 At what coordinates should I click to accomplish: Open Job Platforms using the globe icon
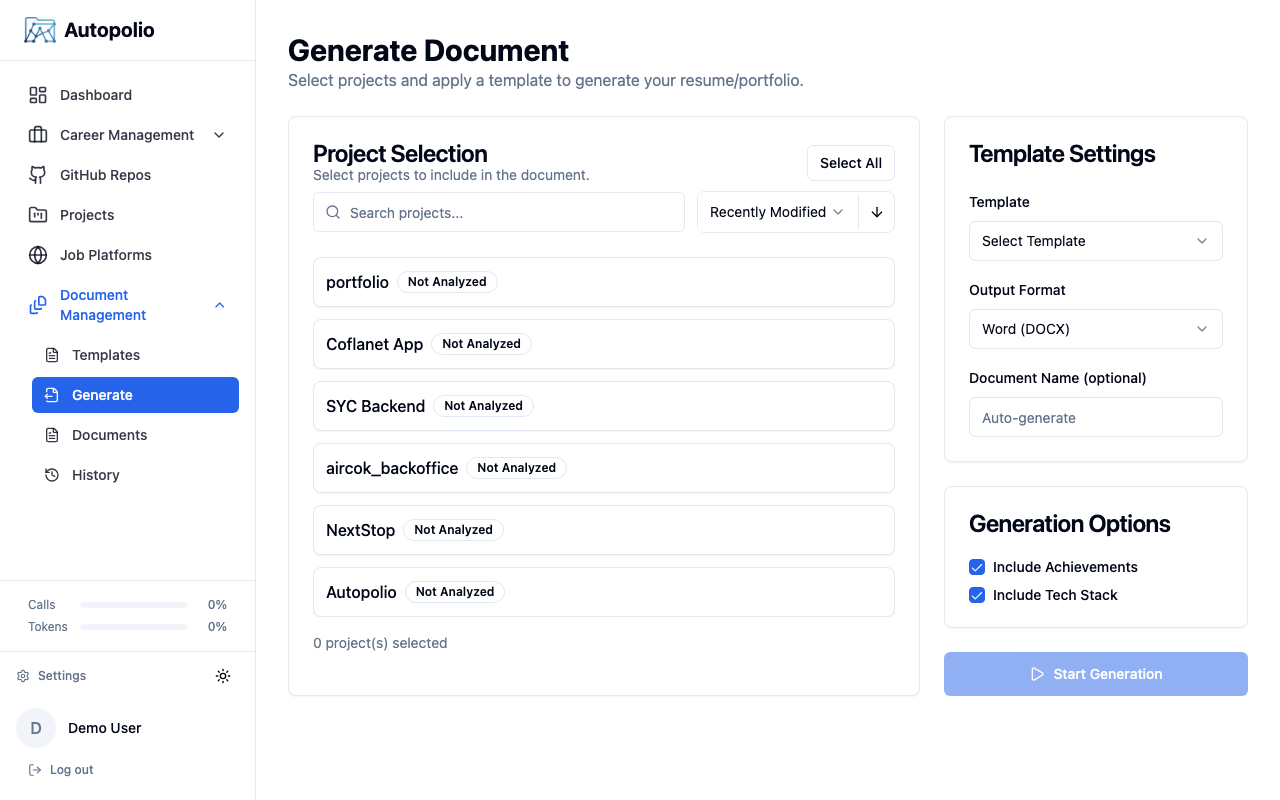pos(37,254)
